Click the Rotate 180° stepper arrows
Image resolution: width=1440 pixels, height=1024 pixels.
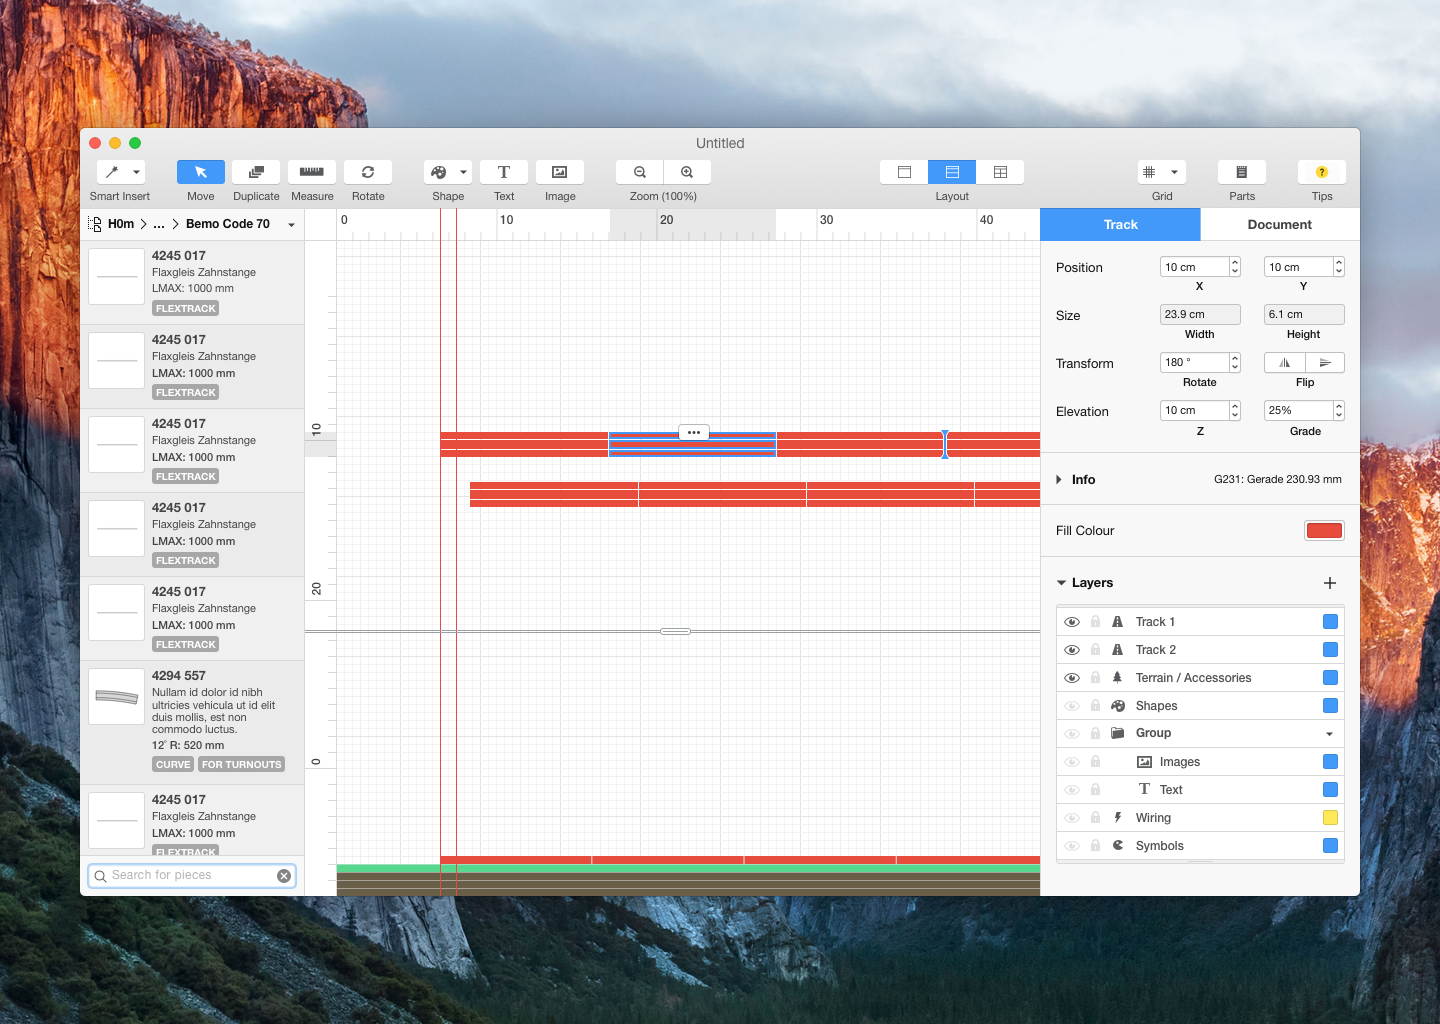point(1235,363)
